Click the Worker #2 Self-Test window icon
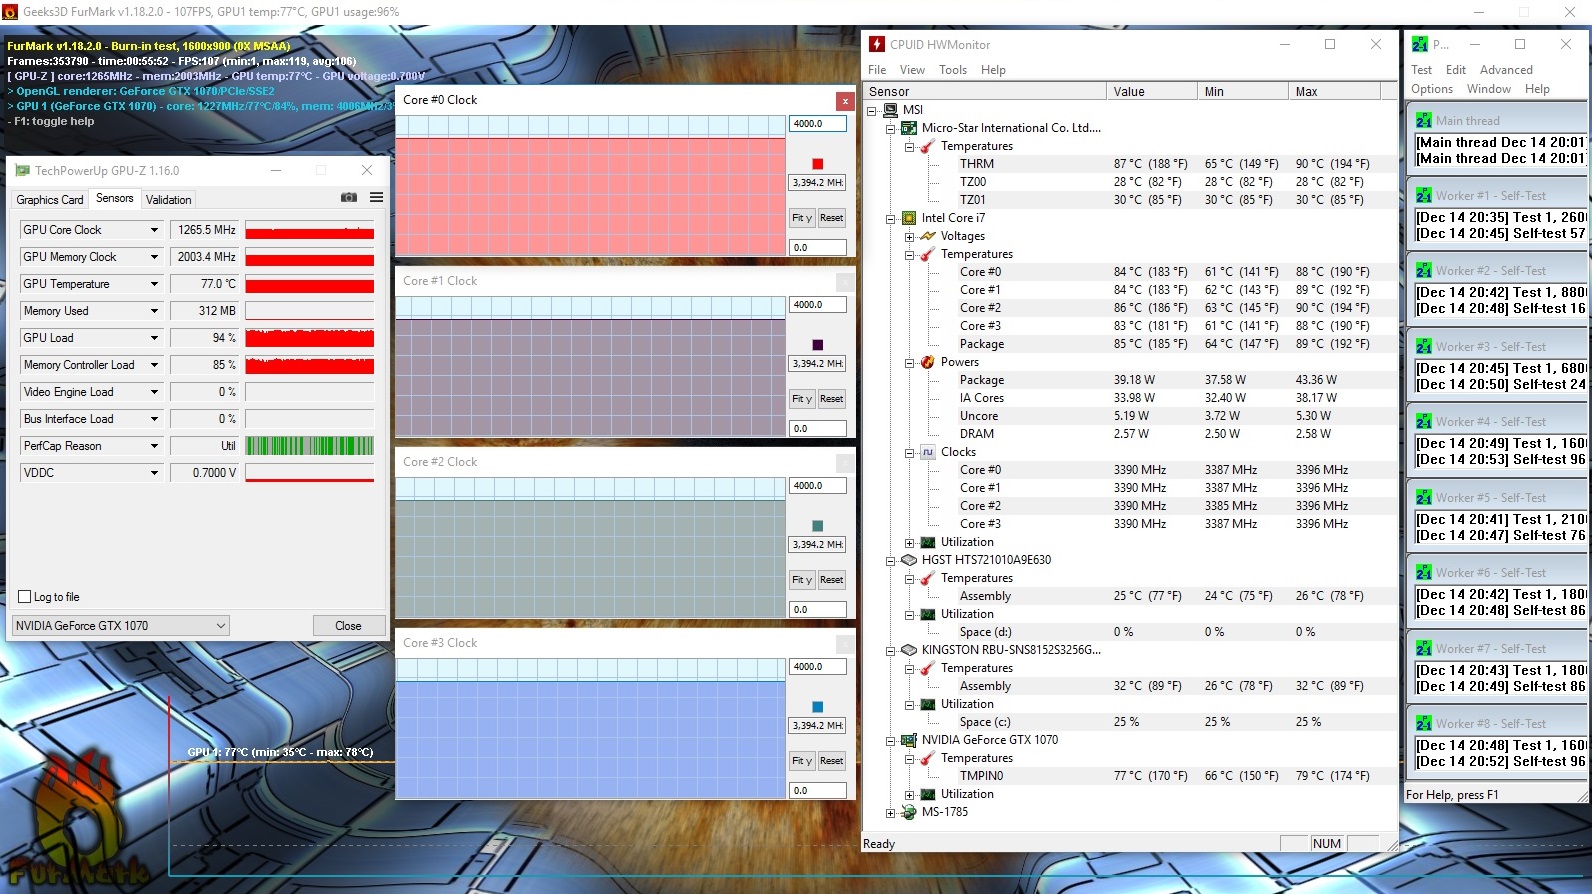This screenshot has height=894, width=1592. tap(1424, 270)
